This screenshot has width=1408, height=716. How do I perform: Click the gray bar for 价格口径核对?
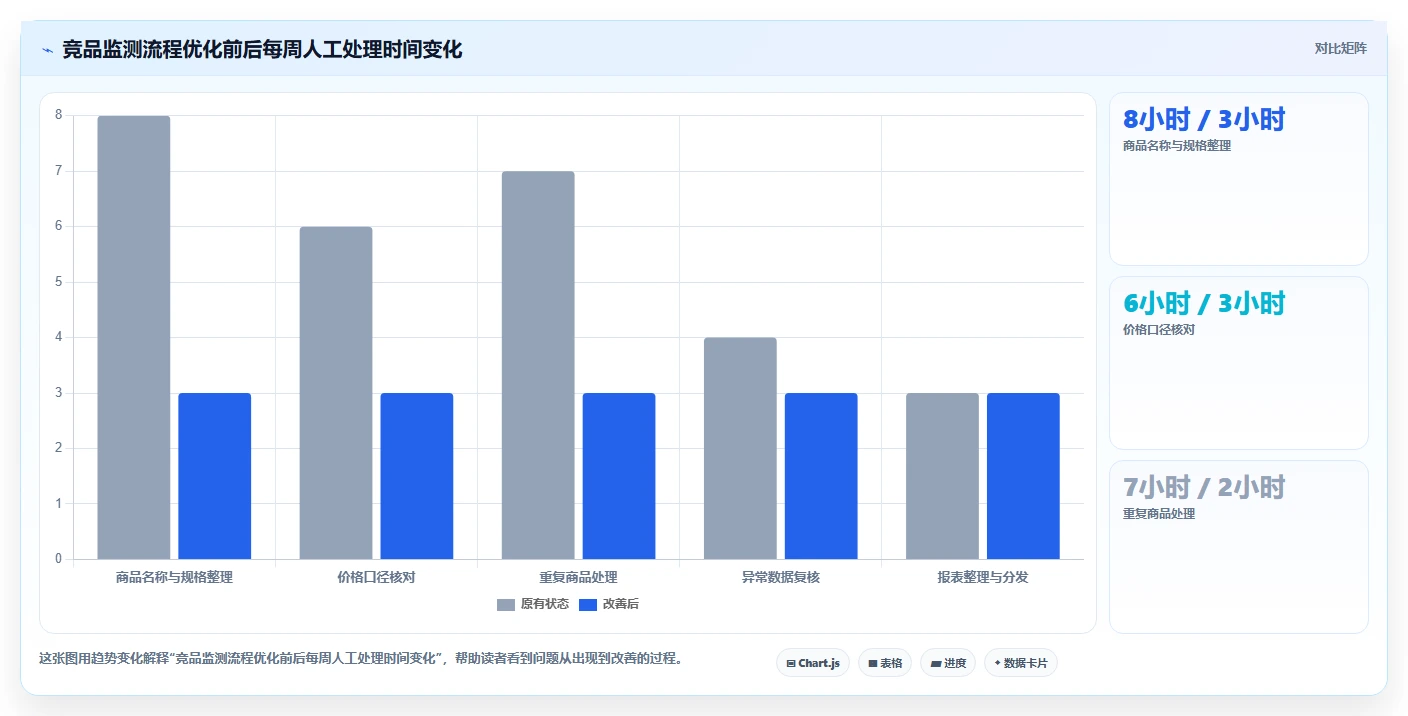tap(336, 393)
